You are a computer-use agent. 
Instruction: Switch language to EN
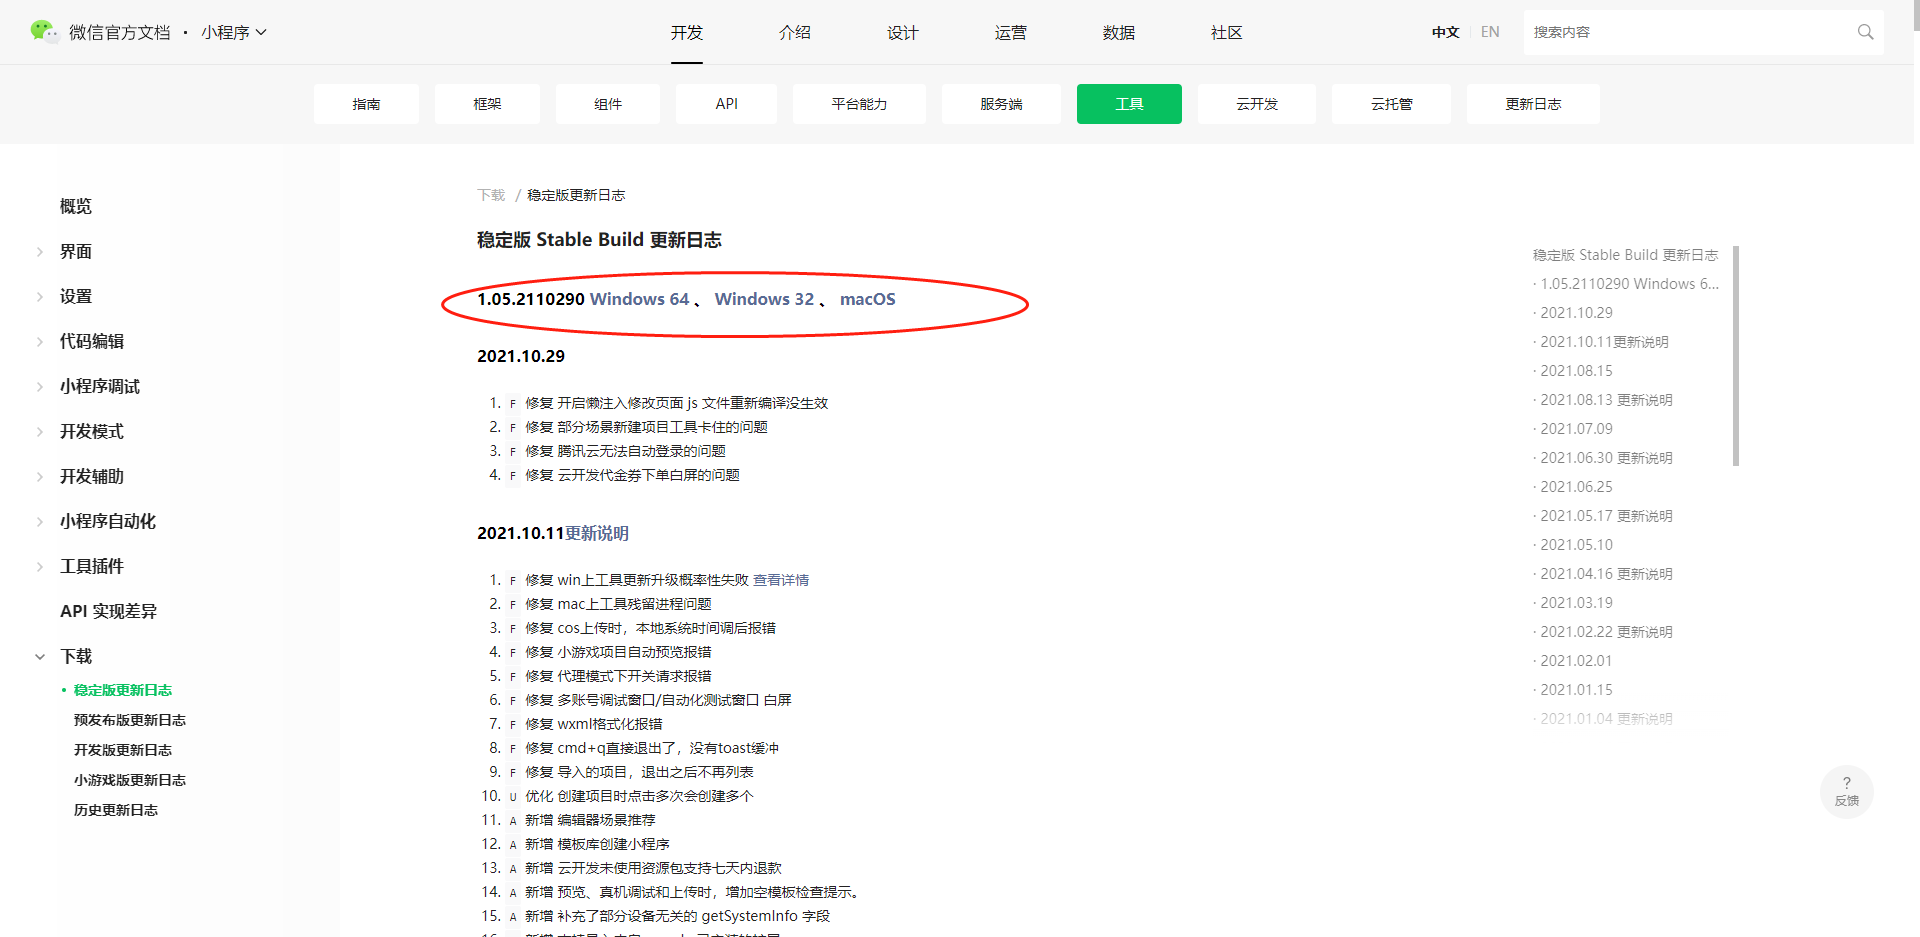point(1490,32)
